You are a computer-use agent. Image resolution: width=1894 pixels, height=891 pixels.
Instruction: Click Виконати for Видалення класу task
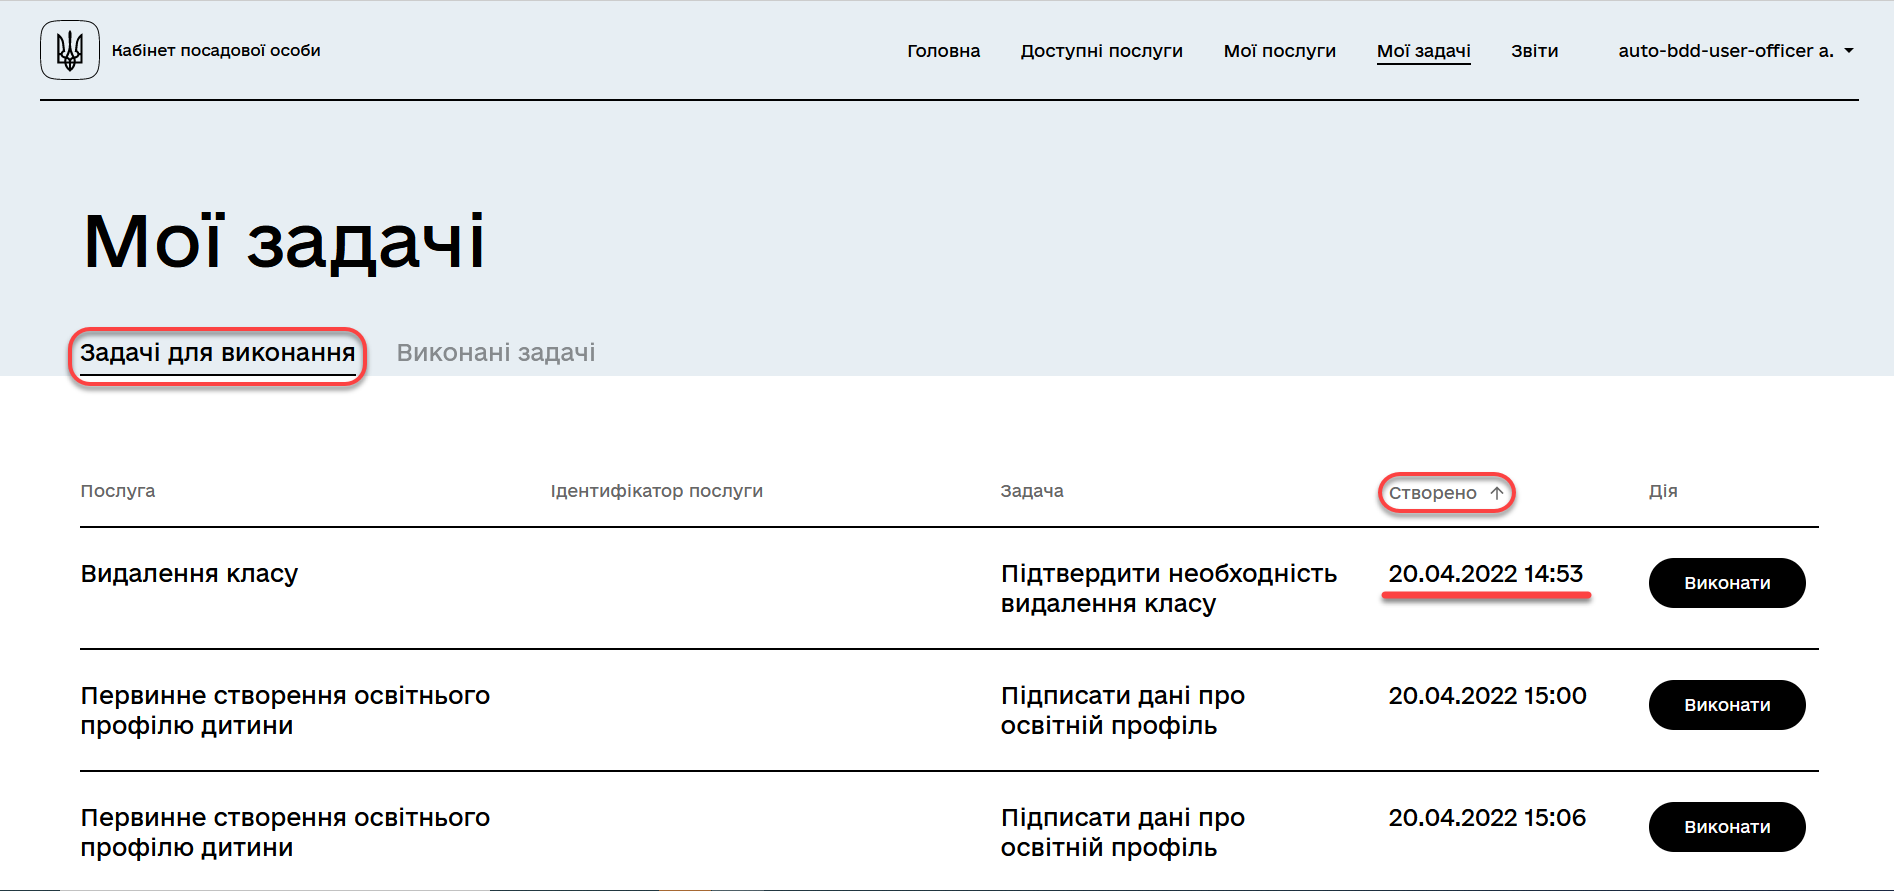[1727, 583]
